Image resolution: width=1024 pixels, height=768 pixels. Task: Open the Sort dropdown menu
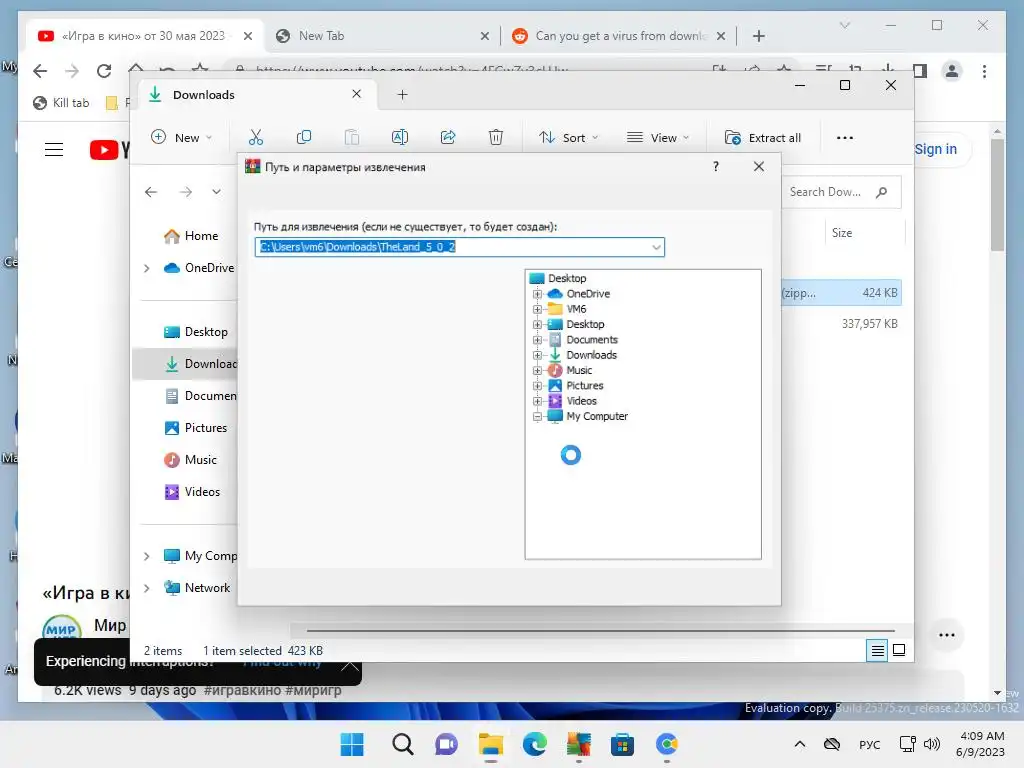coord(568,138)
